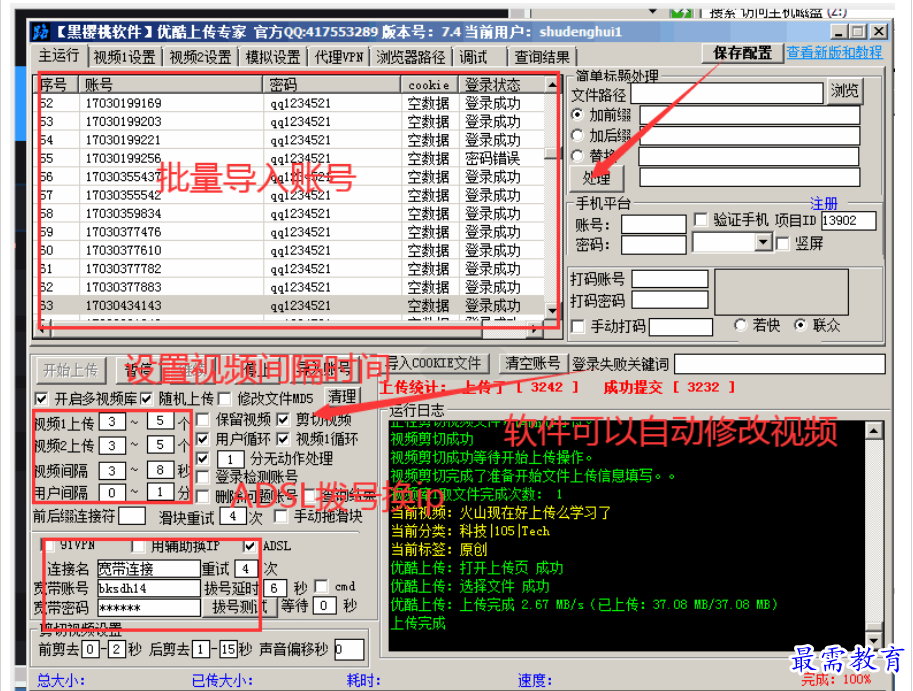Toggle the 视频1循环 checkbox
The height and width of the screenshot is (691, 913).
click(x=283, y=439)
